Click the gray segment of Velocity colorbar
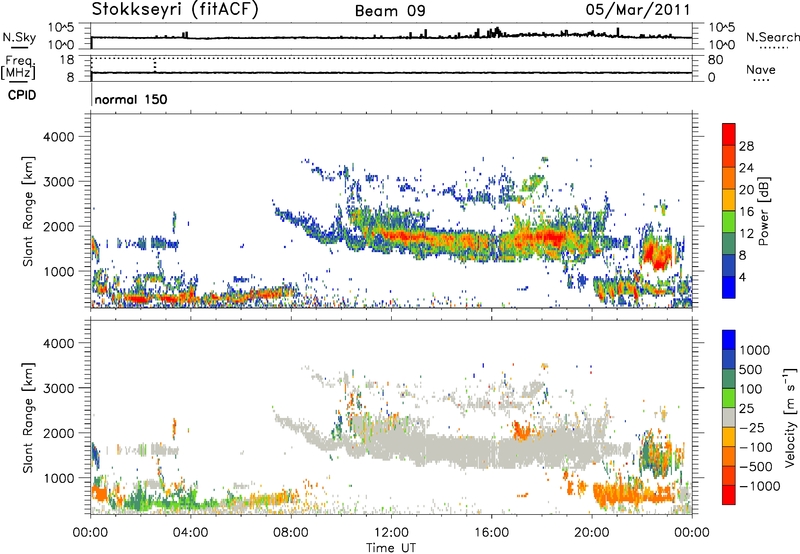This screenshot has width=800, height=554. [x=729, y=417]
